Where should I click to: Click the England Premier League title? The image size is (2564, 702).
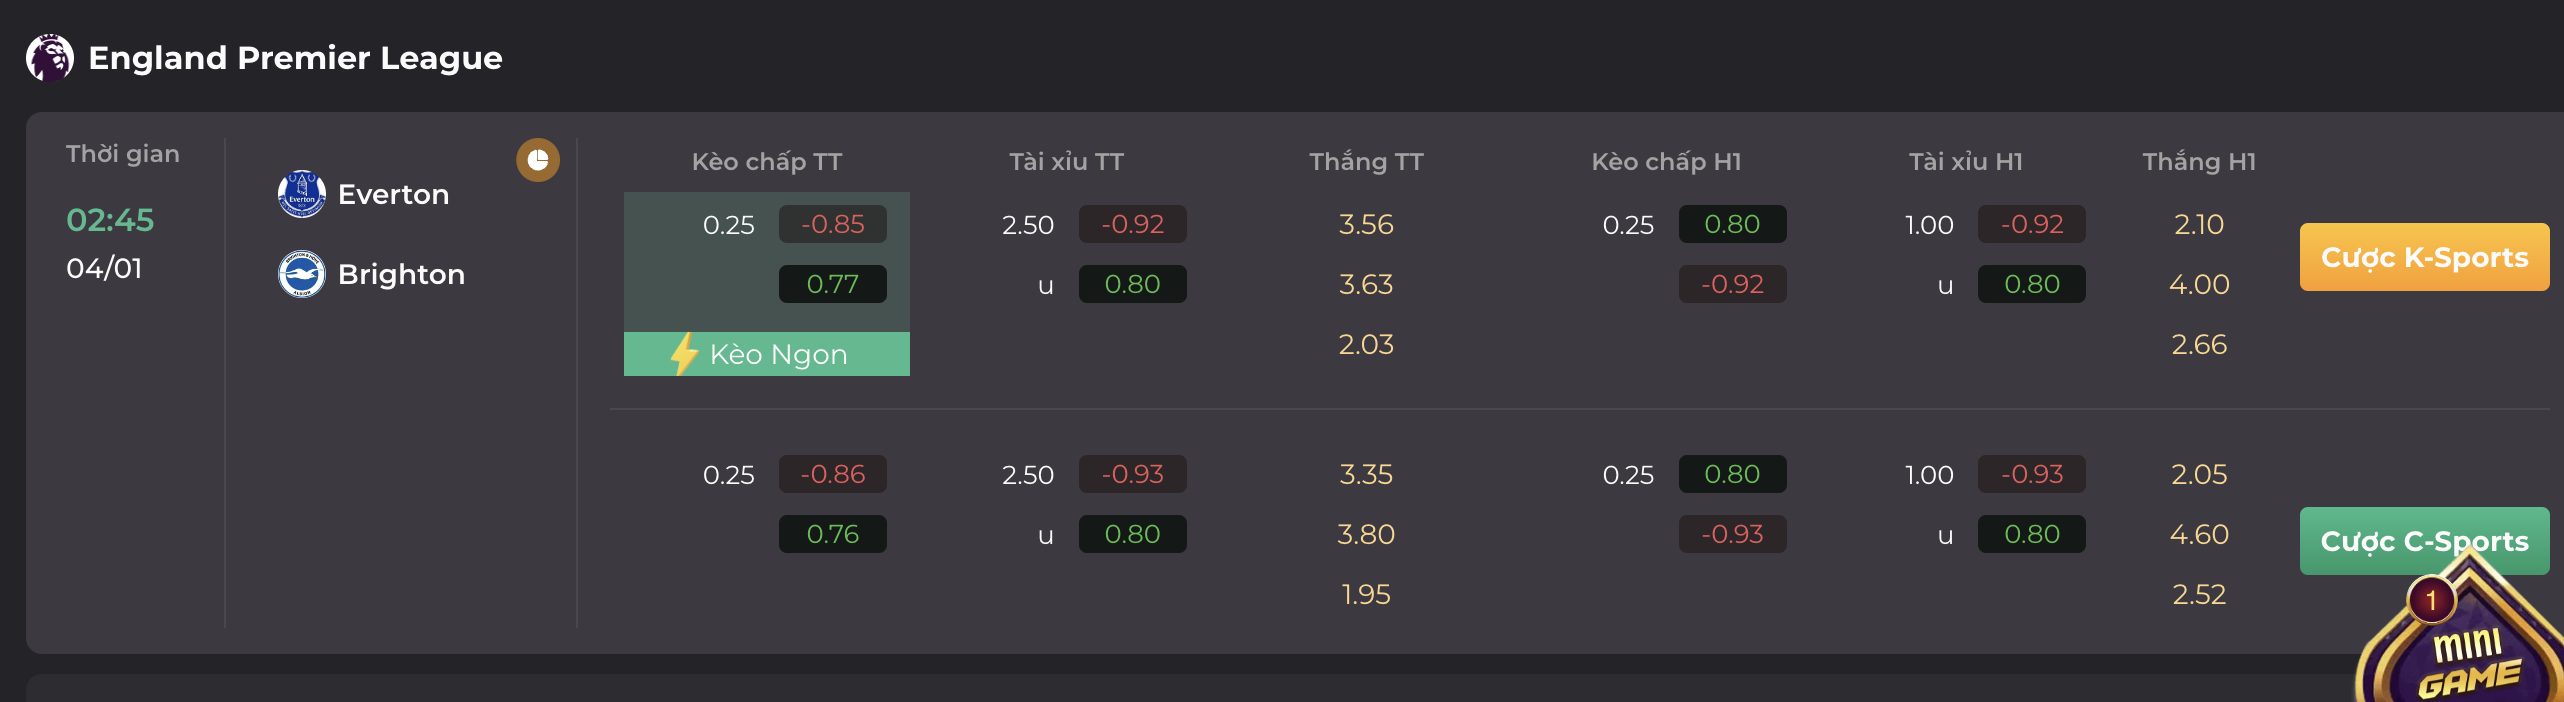(295, 58)
